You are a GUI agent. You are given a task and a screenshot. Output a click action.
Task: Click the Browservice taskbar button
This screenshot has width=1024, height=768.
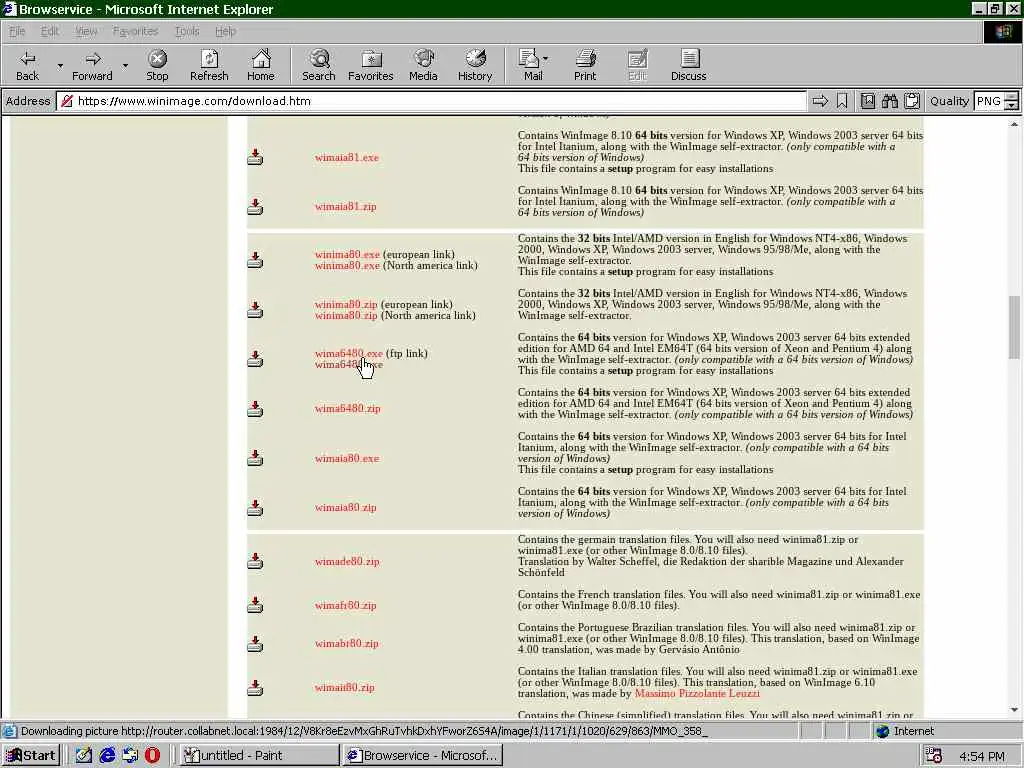click(423, 755)
